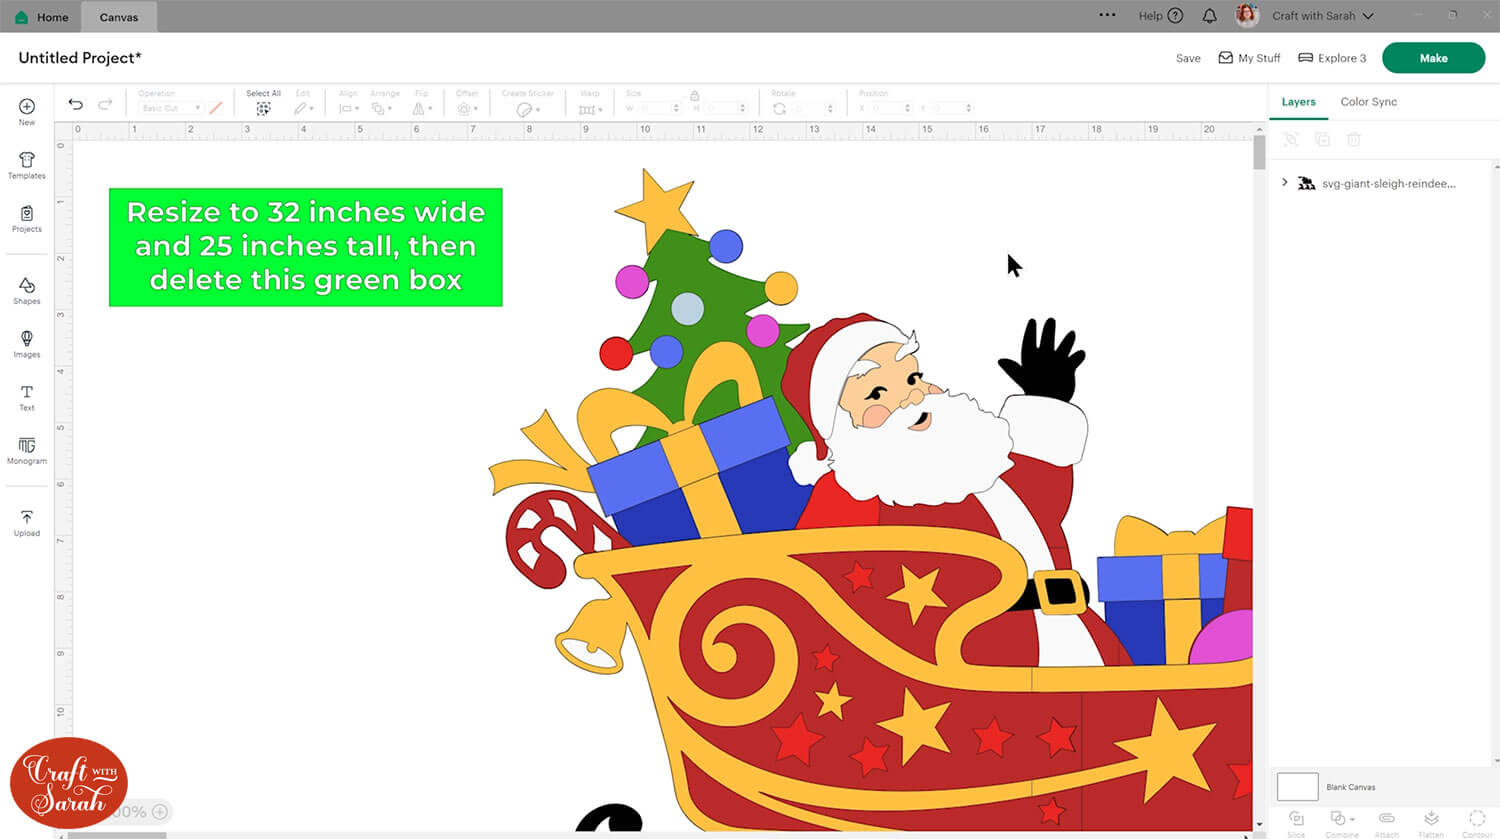1500x839 pixels.
Task: Open the Operation Basic Cut dropdown
Action: [170, 108]
